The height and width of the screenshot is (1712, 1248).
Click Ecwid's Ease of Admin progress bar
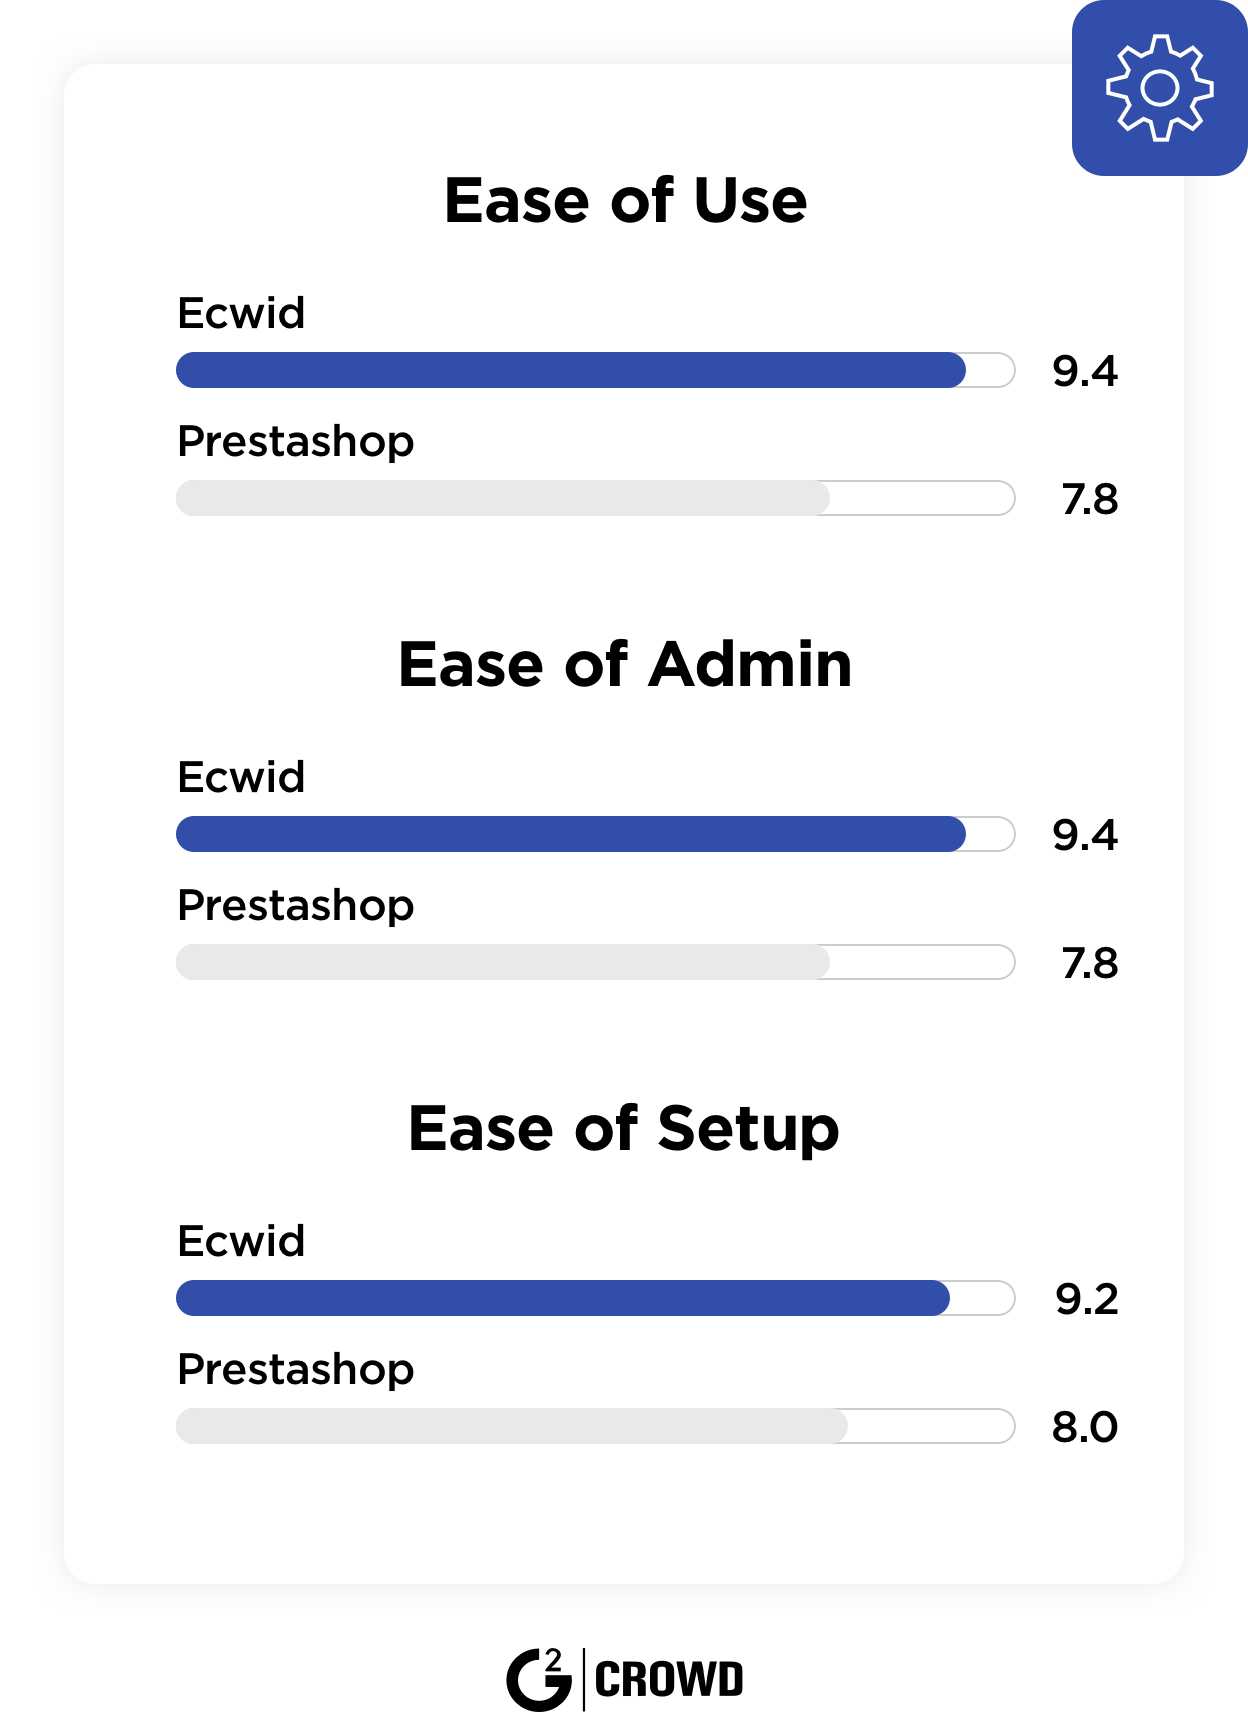(x=596, y=834)
